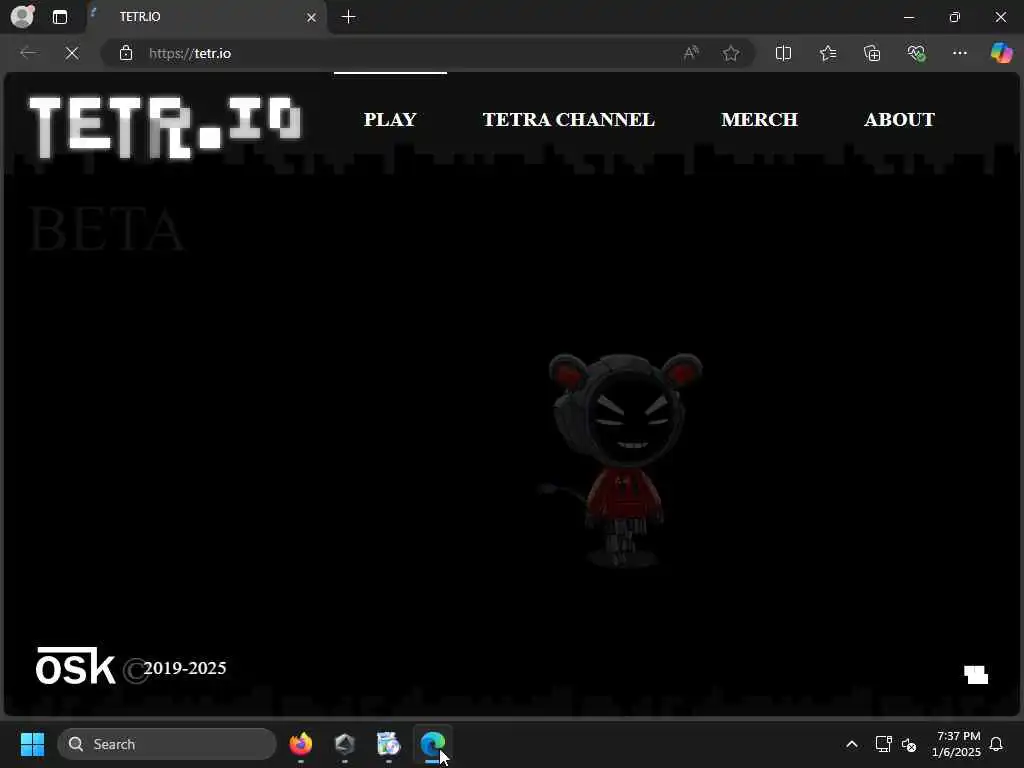
Task: Open the Windows Start menu
Action: [32, 744]
